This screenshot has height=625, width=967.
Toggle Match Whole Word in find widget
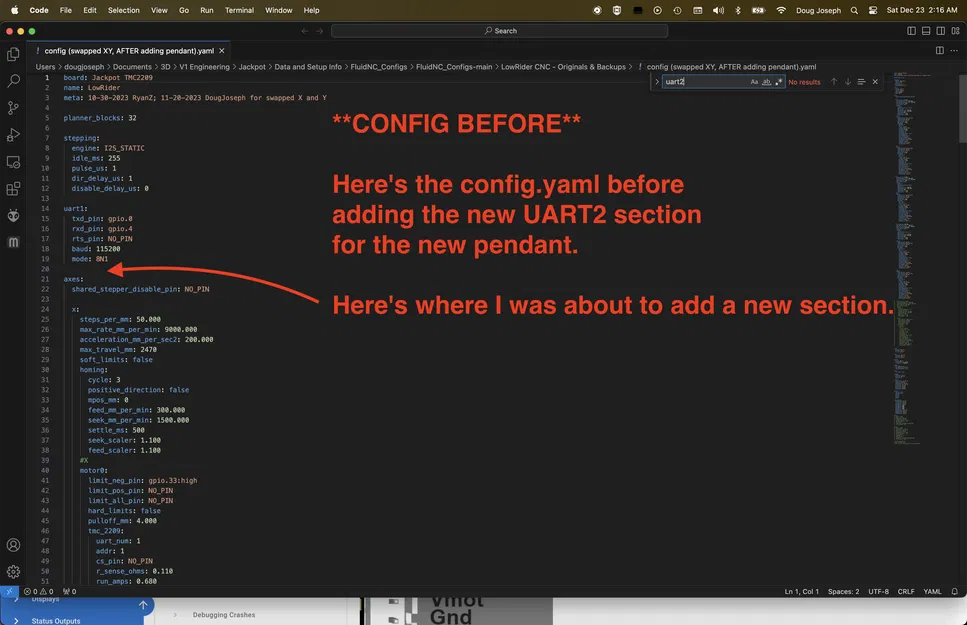click(x=766, y=81)
